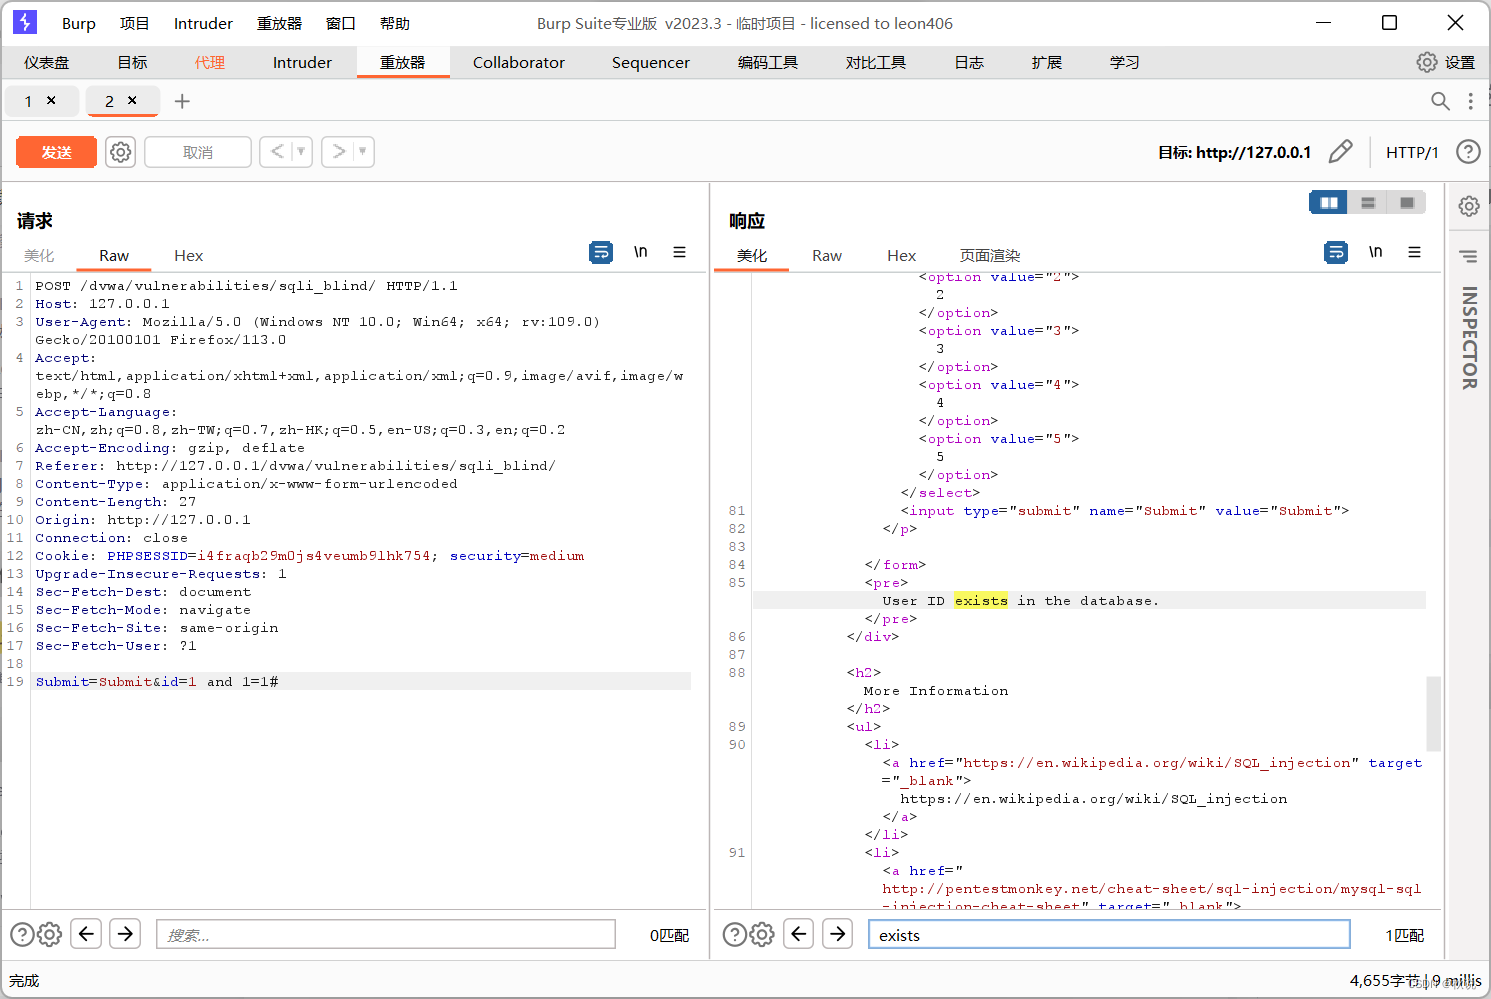Viewport: 1491px width, 999px height.
Task: Toggle request non-printable \n characters
Action: pyautogui.click(x=641, y=252)
